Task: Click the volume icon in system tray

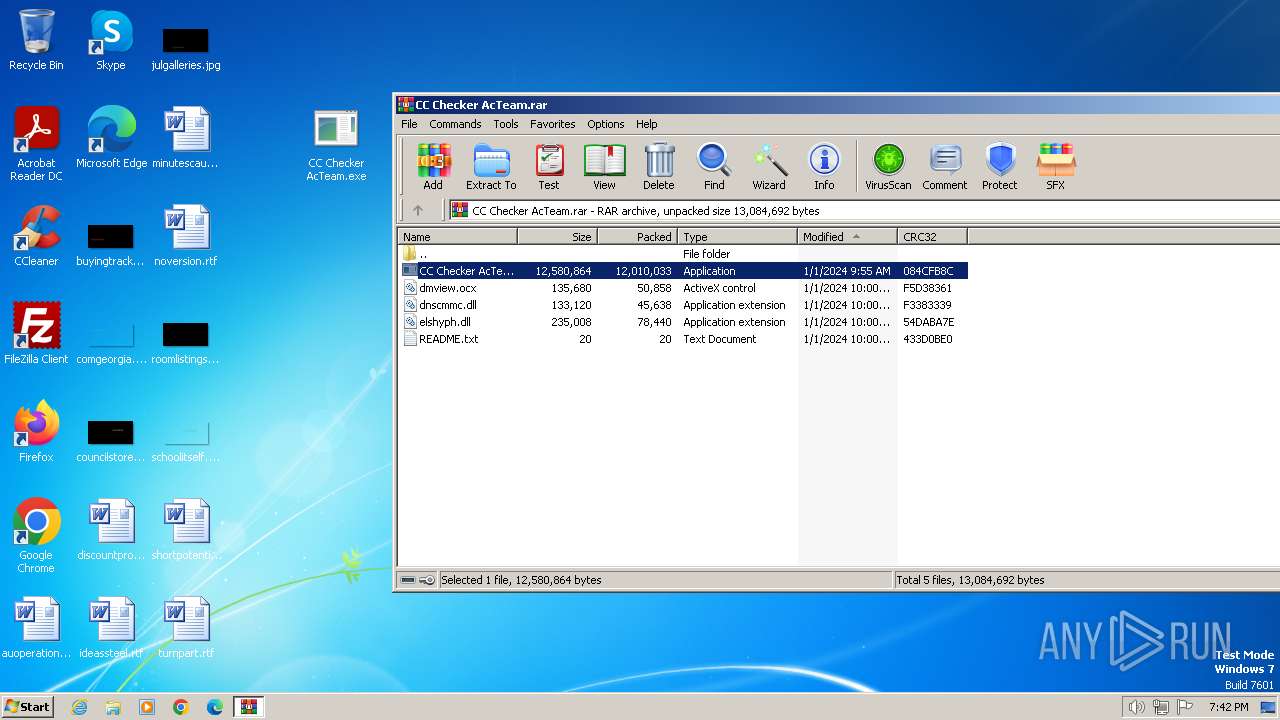Action: pyautogui.click(x=1136, y=707)
